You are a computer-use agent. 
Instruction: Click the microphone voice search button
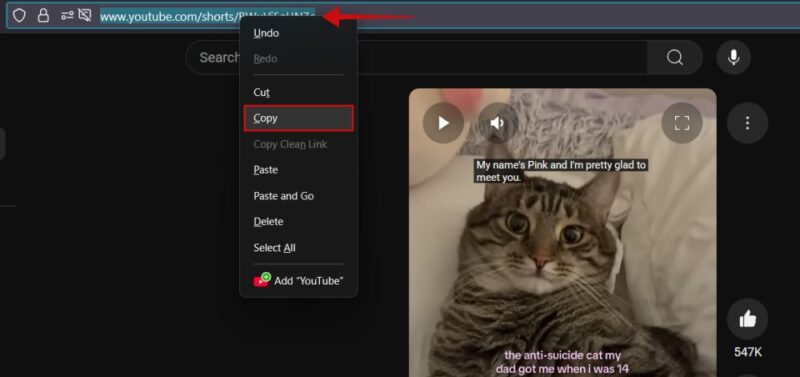click(x=734, y=57)
